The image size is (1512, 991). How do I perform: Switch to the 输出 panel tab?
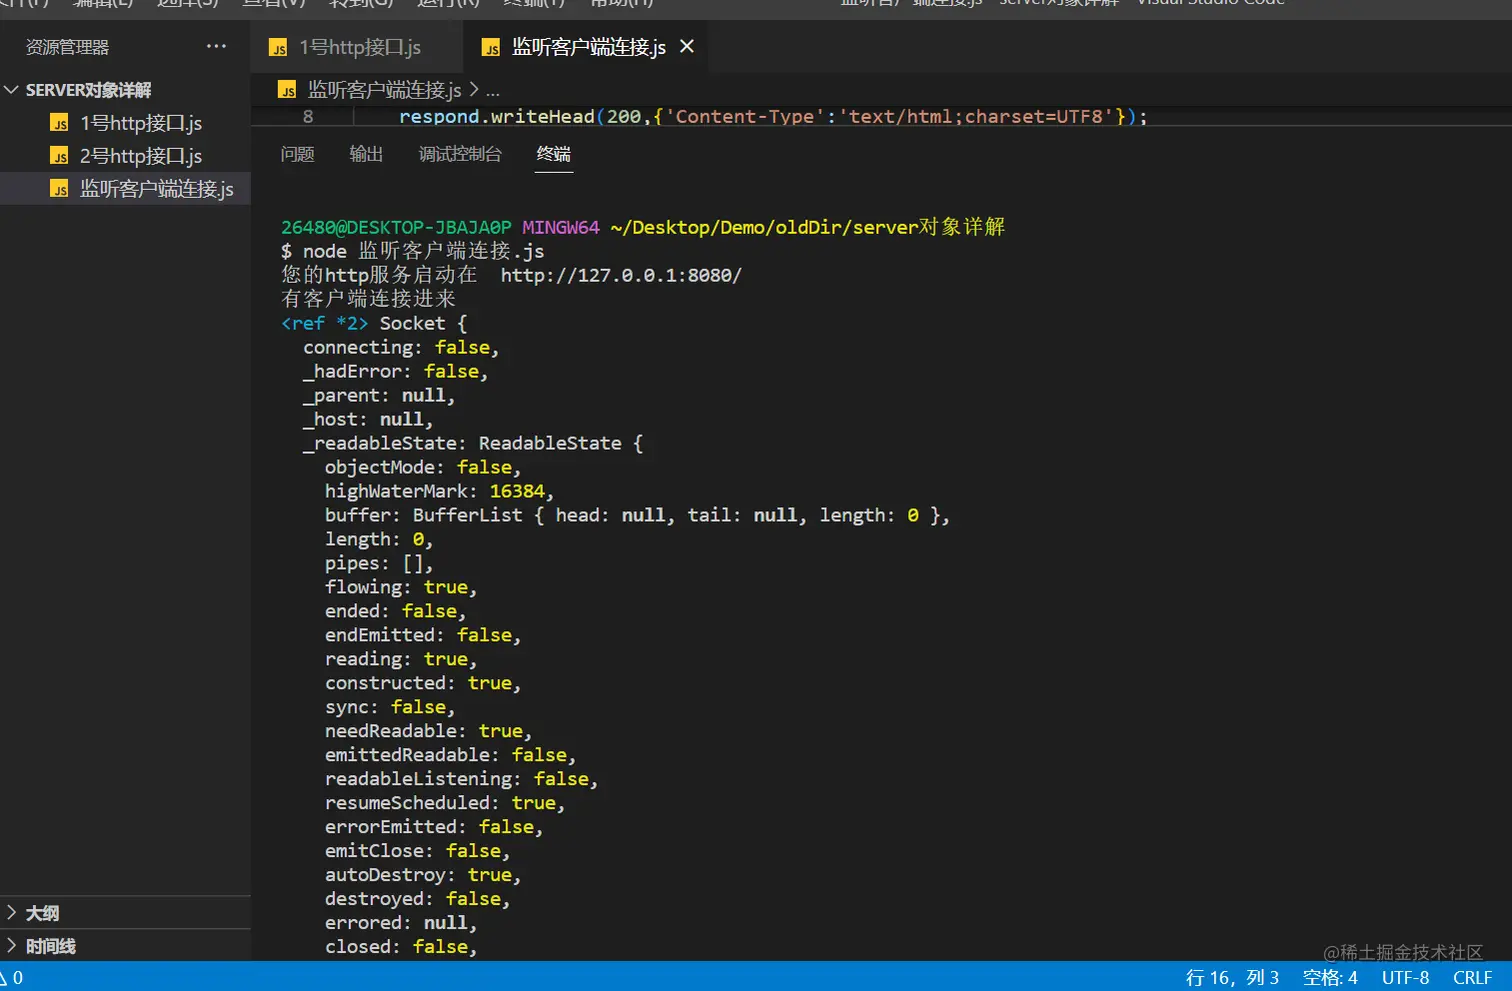[366, 154]
